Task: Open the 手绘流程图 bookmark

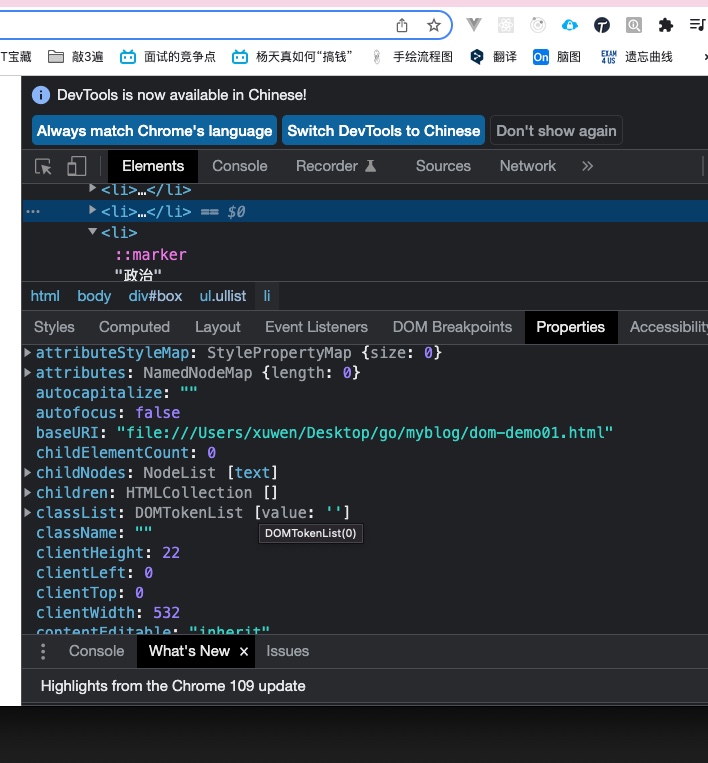Action: [413, 57]
